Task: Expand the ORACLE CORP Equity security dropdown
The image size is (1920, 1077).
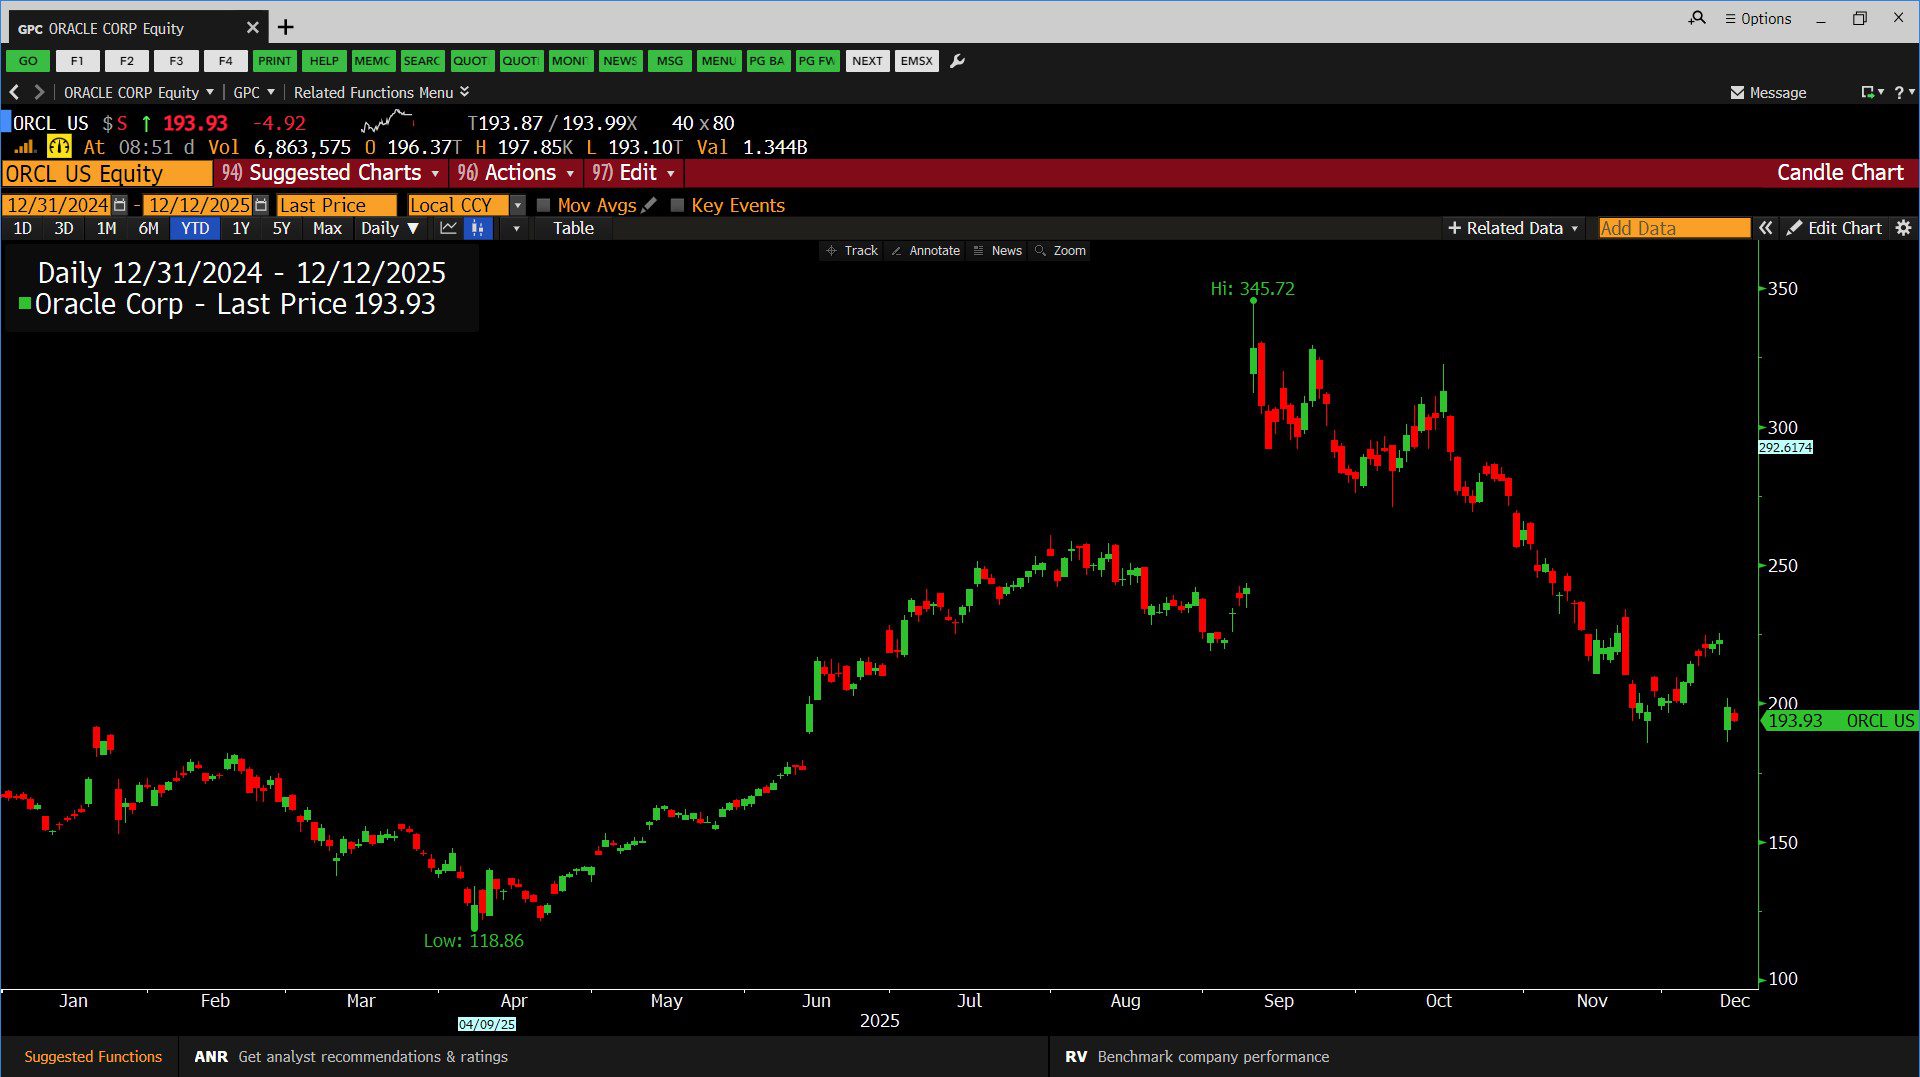Action: click(139, 92)
